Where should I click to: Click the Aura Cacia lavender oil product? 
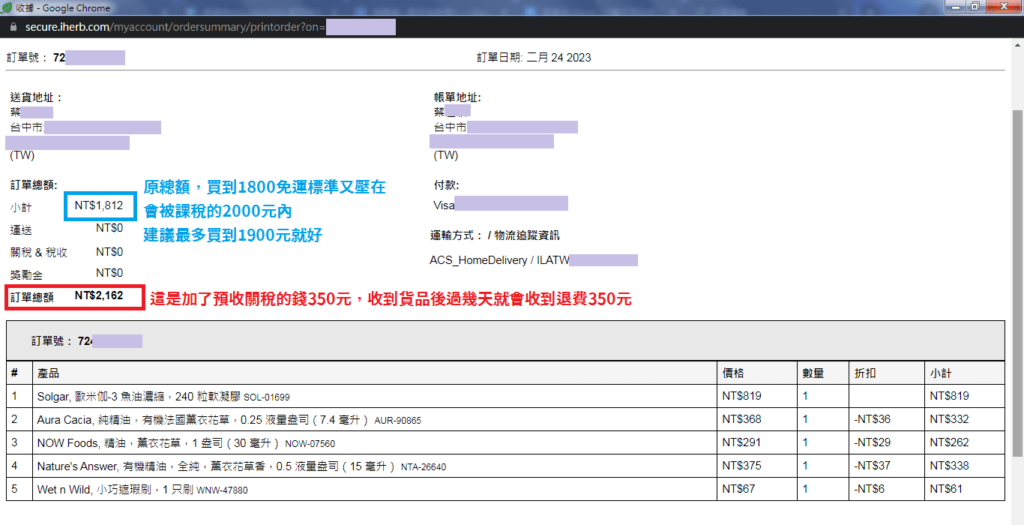200,419
